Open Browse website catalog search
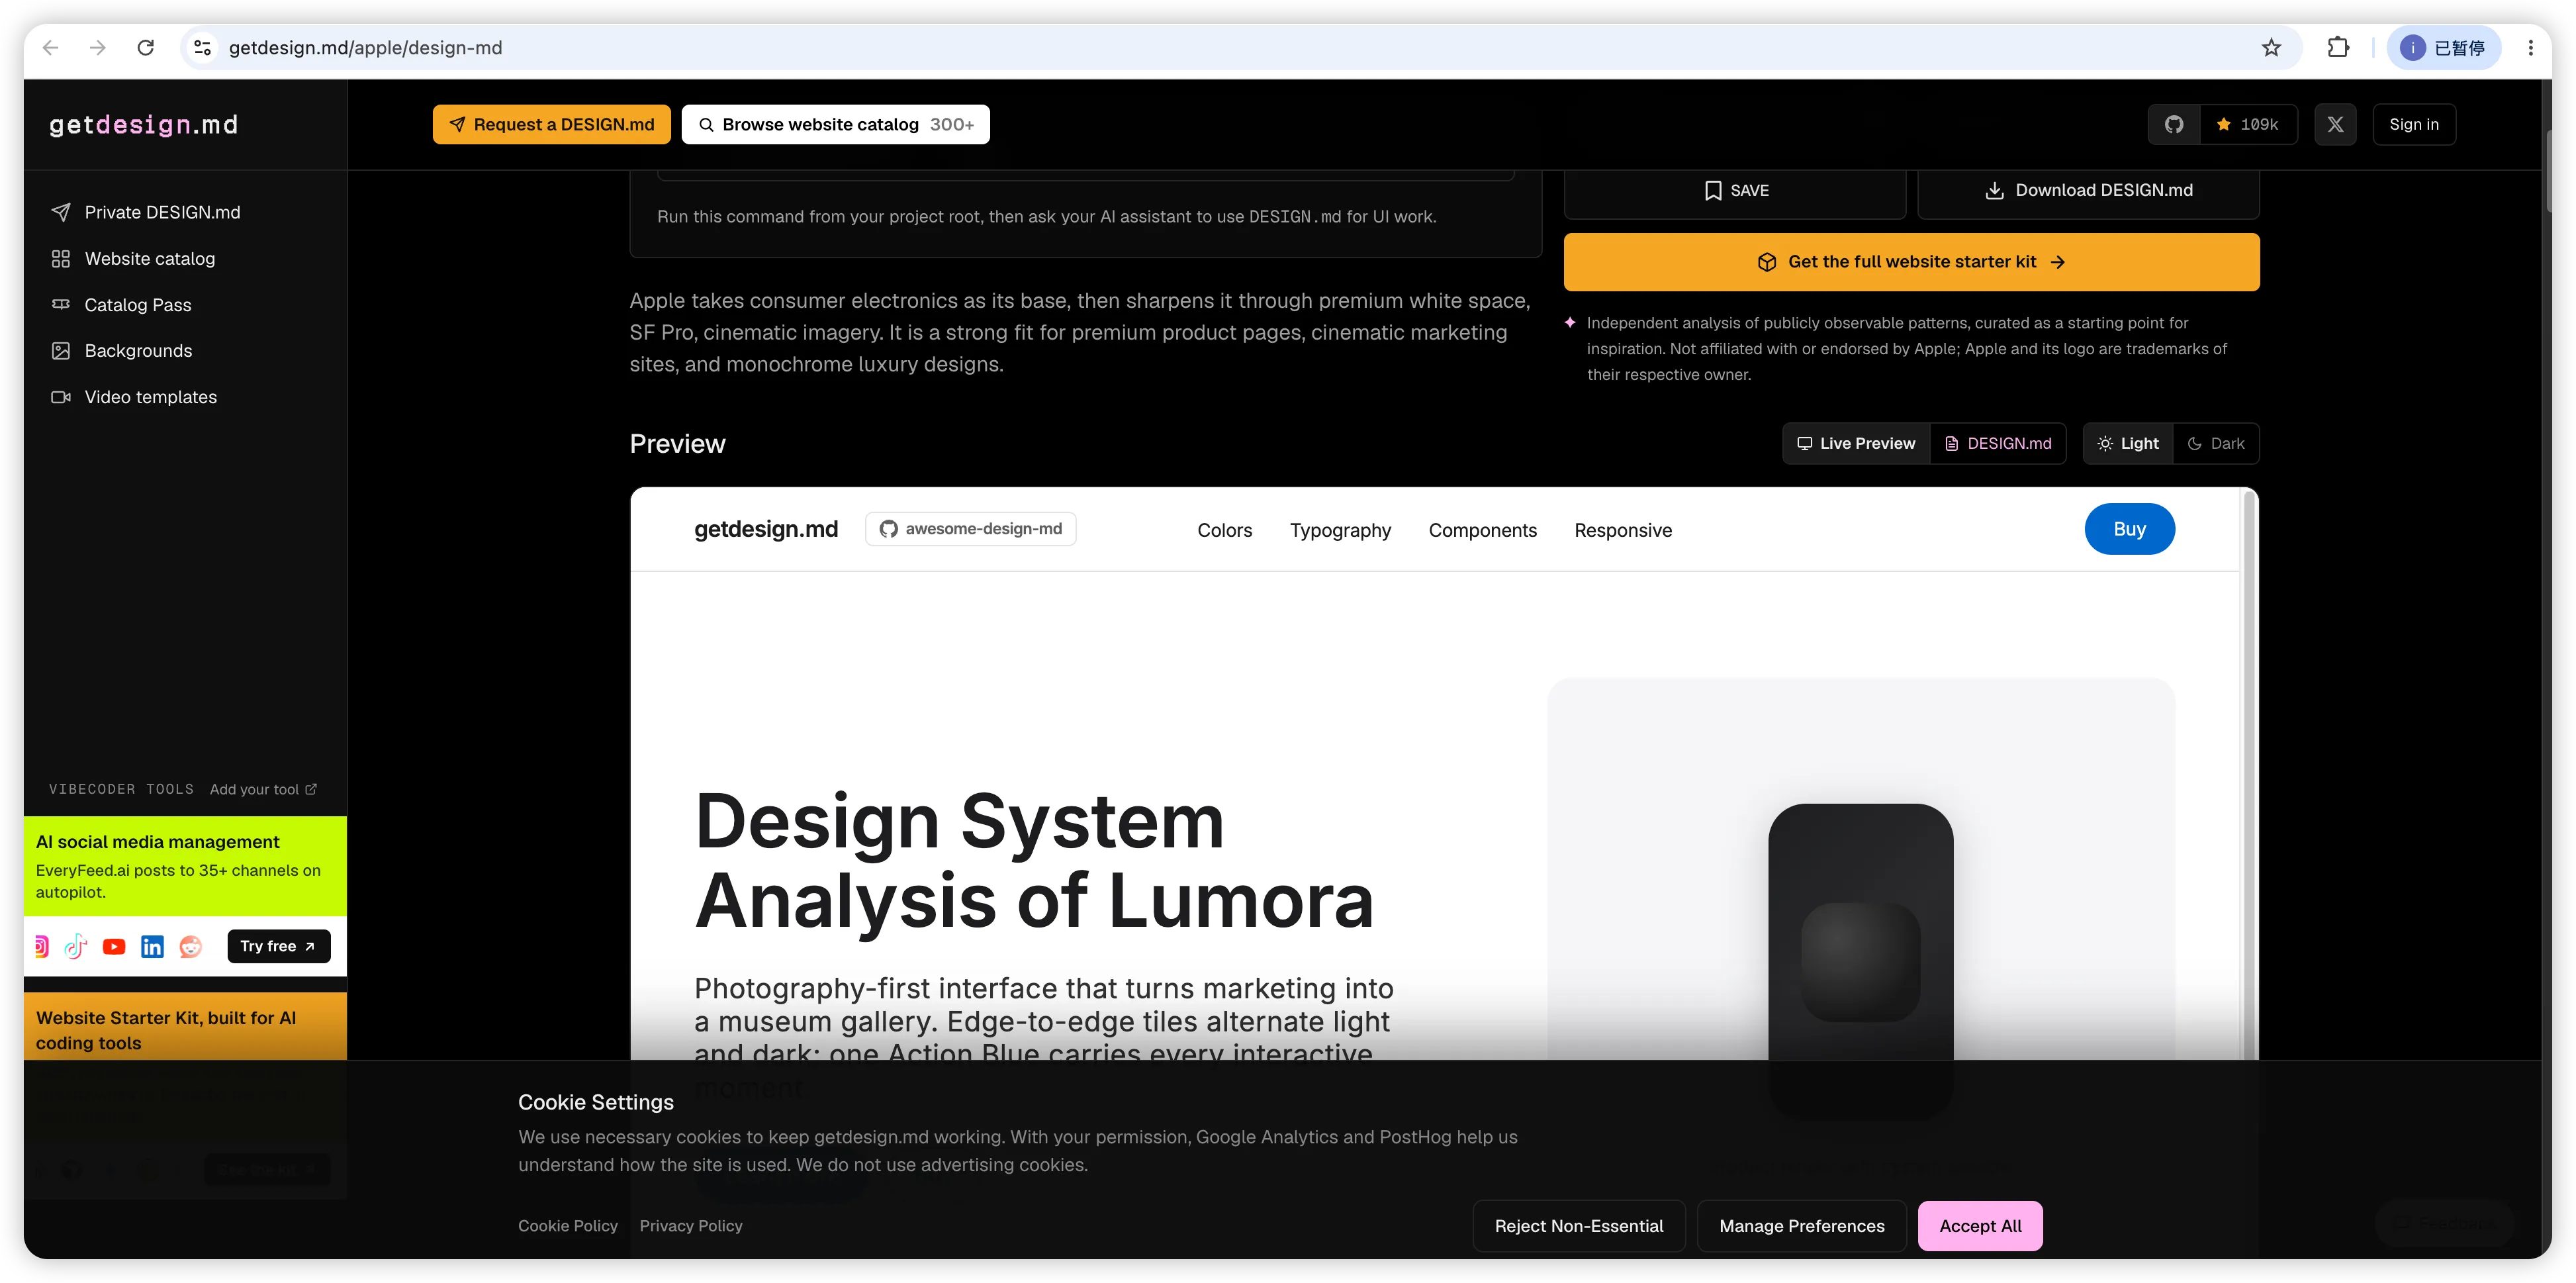Viewport: 2576px width, 1283px height. coord(836,125)
